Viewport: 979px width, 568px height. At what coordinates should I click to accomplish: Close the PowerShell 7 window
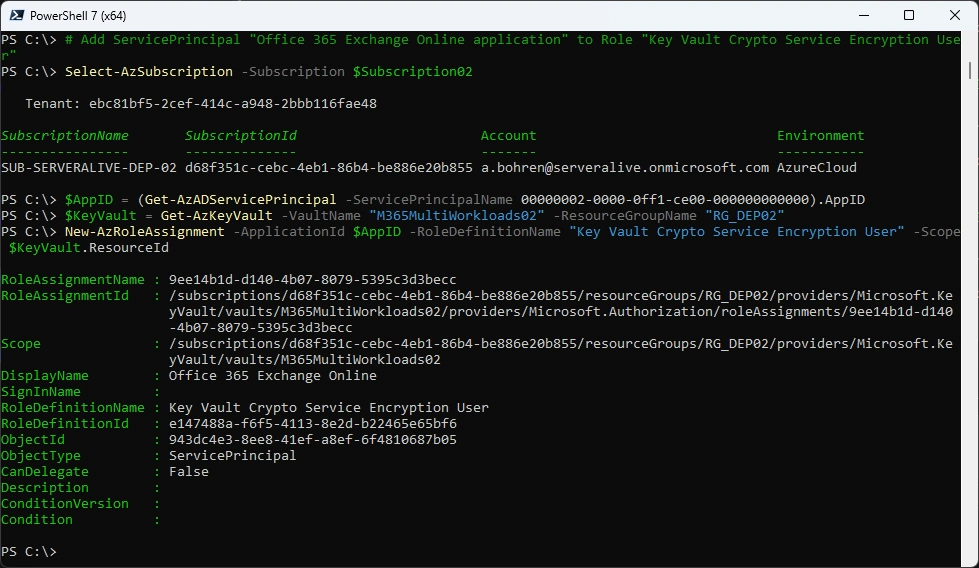point(955,15)
